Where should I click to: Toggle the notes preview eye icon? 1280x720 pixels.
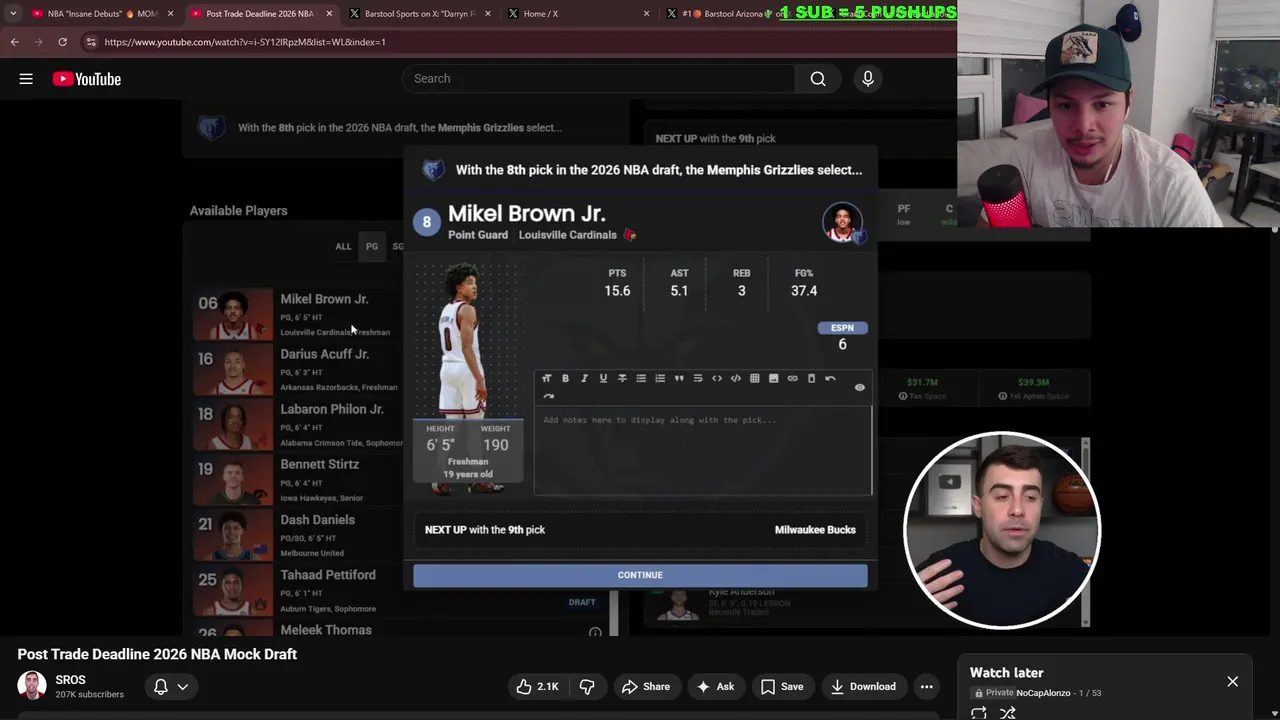tap(859, 387)
